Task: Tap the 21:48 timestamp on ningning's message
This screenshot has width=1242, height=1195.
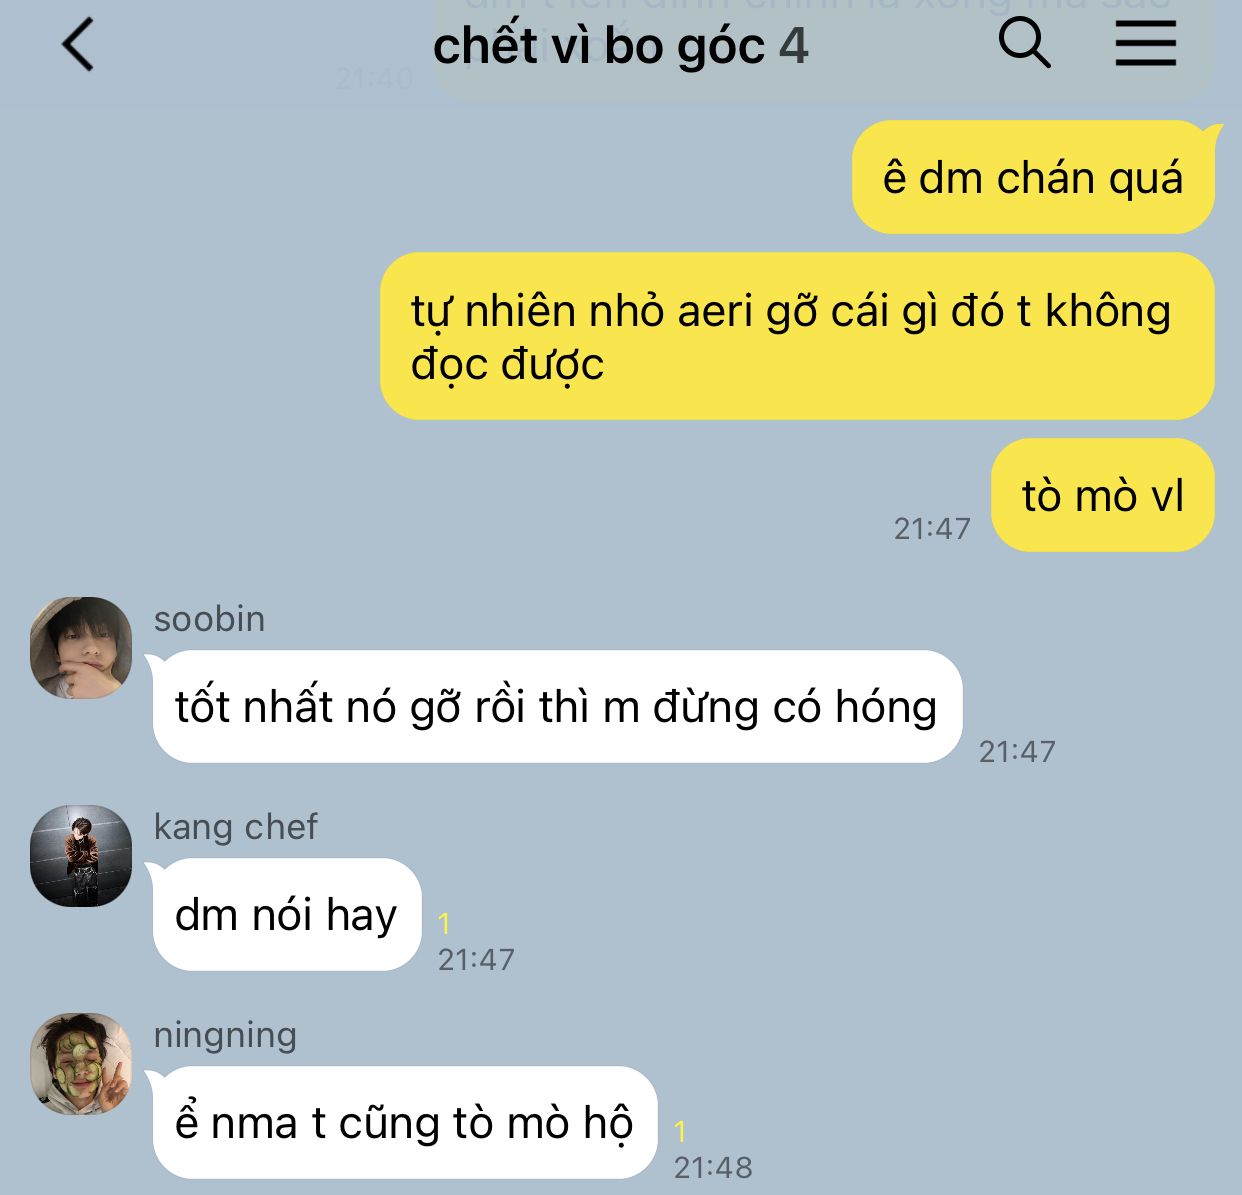Action: click(713, 1167)
